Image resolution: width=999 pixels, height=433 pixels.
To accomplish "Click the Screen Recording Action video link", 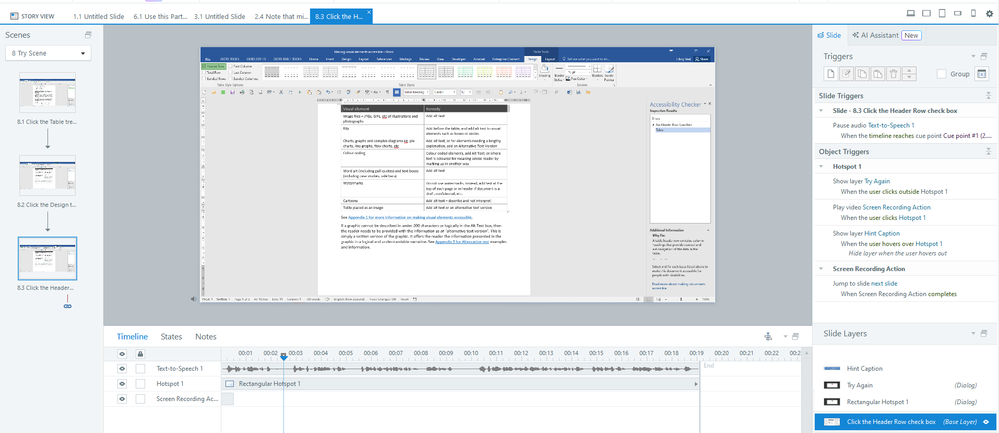I will click(894, 208).
